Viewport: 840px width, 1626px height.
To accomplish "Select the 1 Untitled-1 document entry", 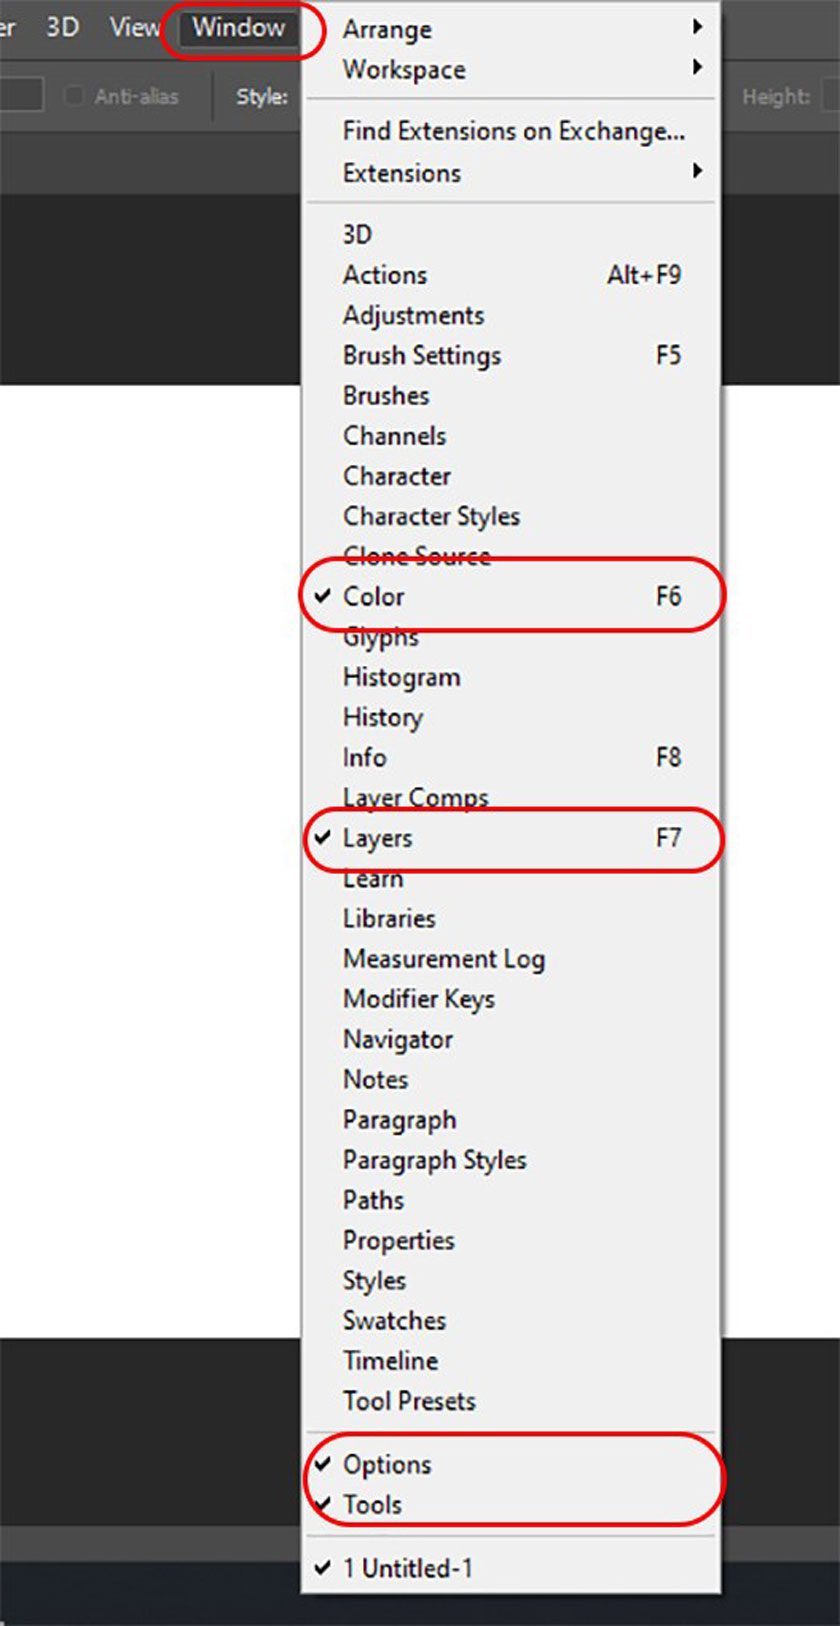I will (510, 1568).
